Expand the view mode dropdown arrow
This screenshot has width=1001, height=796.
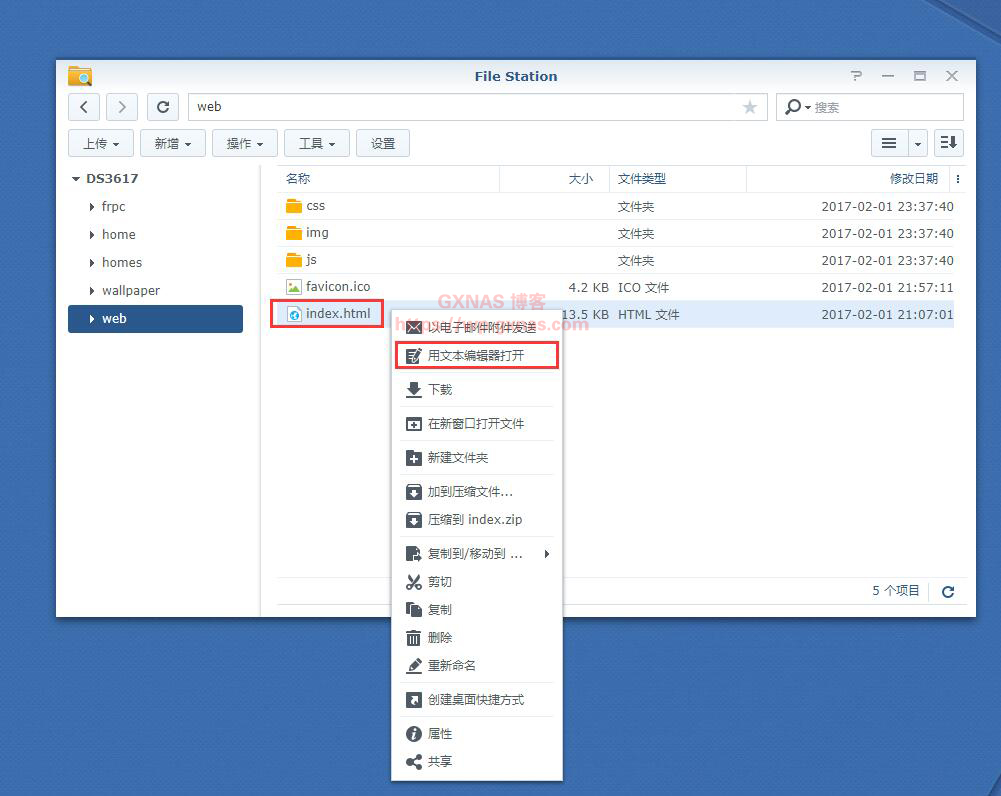click(917, 143)
